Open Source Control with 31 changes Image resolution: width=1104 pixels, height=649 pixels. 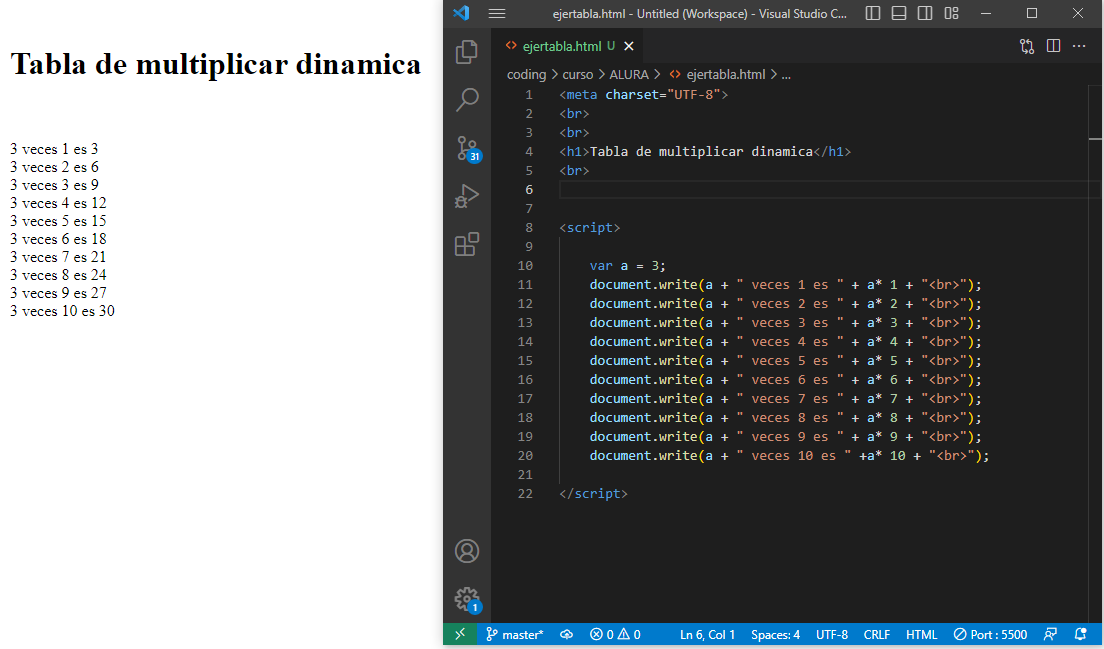pos(467,148)
